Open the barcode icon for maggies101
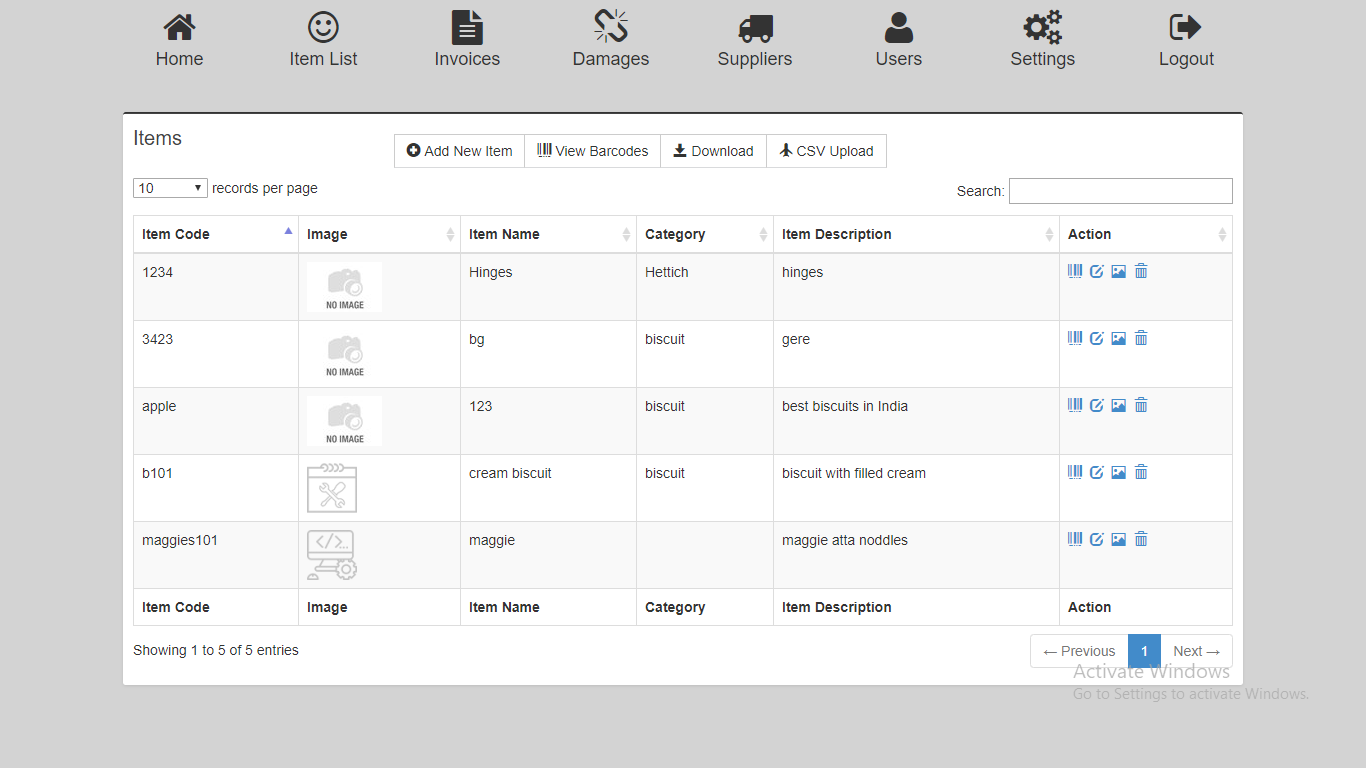 click(x=1075, y=539)
